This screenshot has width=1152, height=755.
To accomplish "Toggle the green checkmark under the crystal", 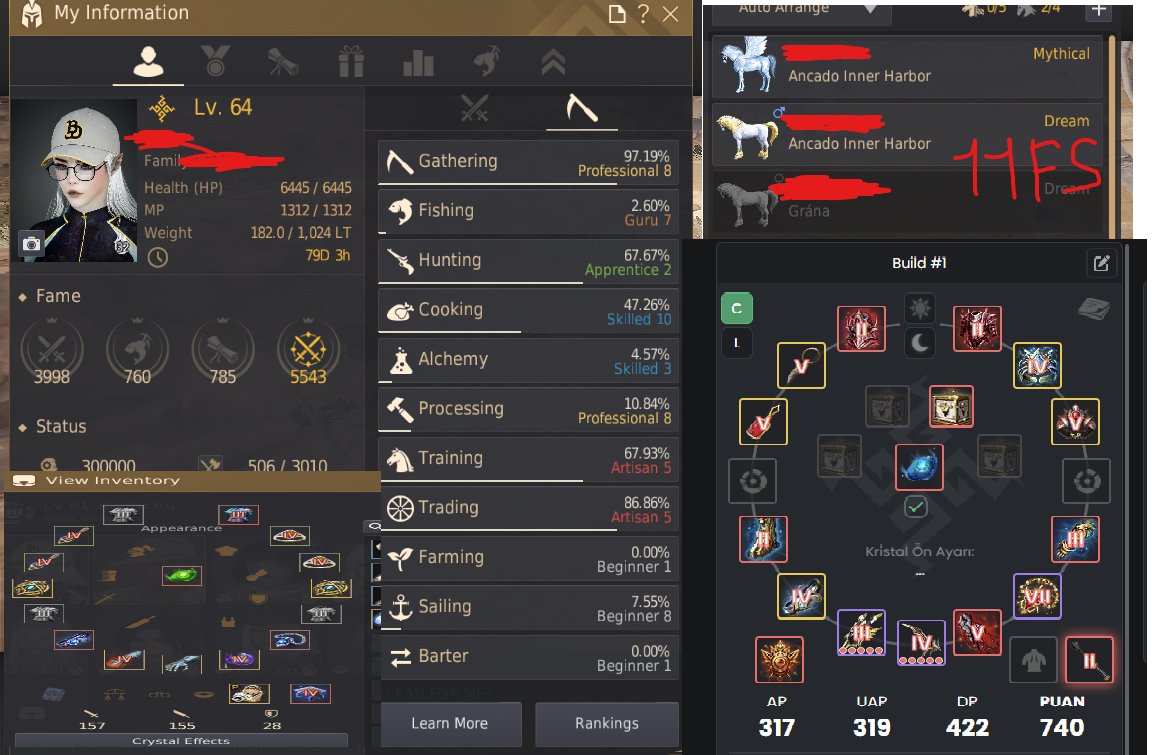I will tap(915, 507).
